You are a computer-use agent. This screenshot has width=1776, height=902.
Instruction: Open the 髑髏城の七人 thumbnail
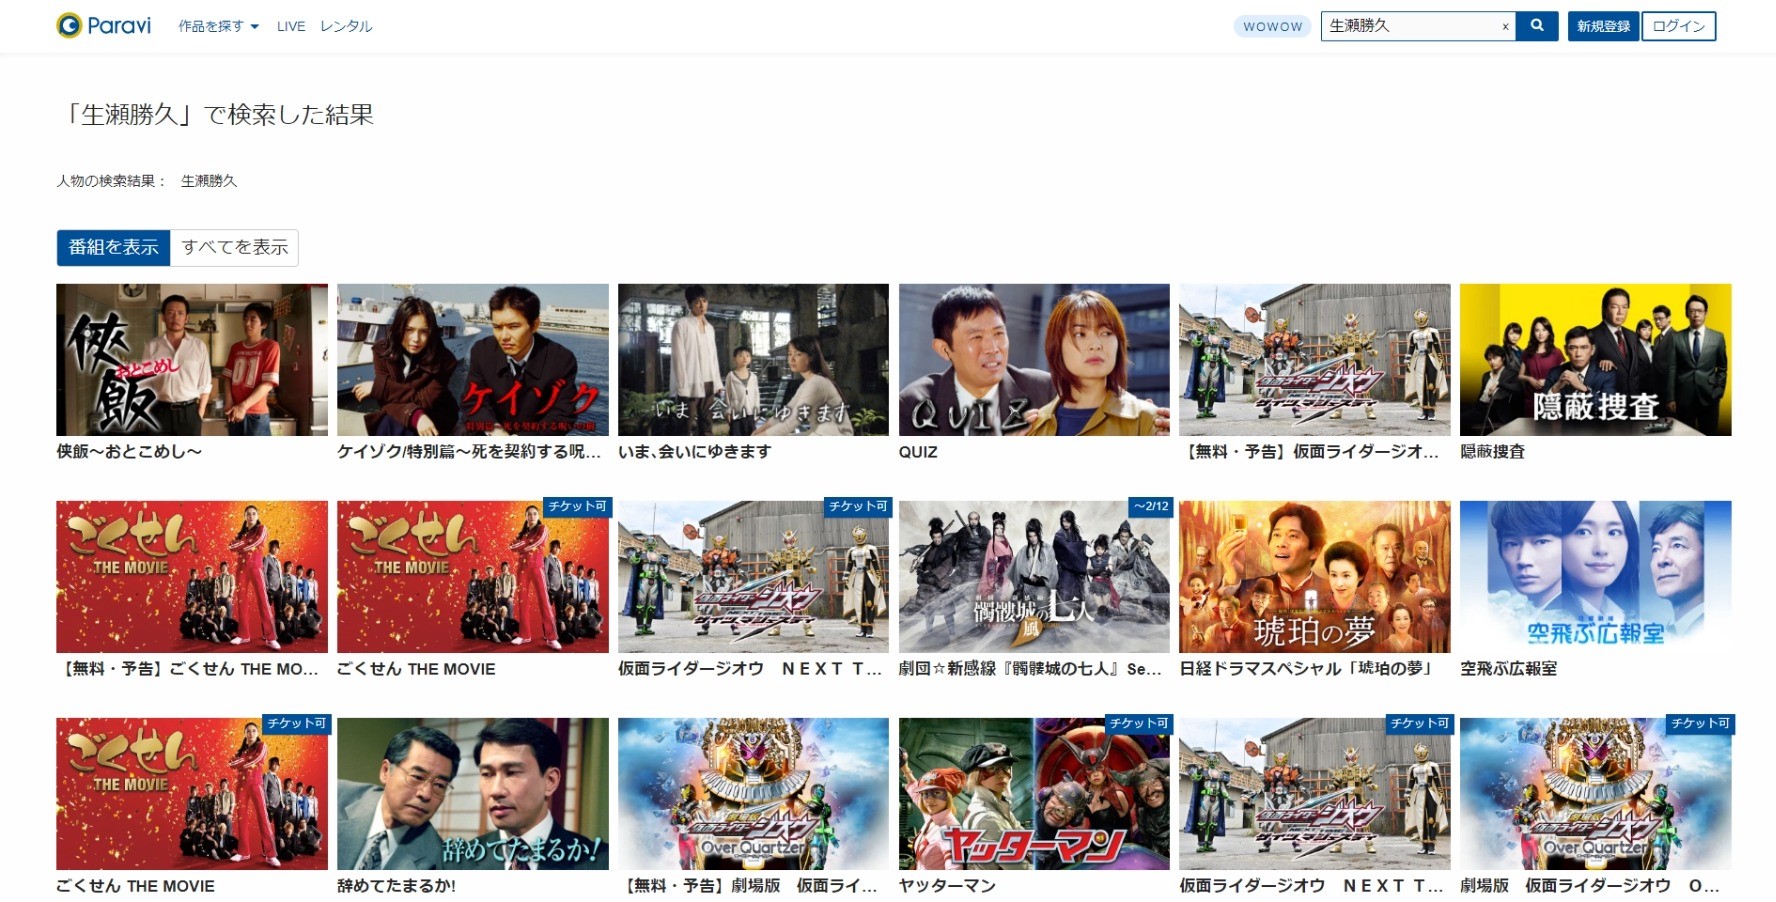(1034, 576)
